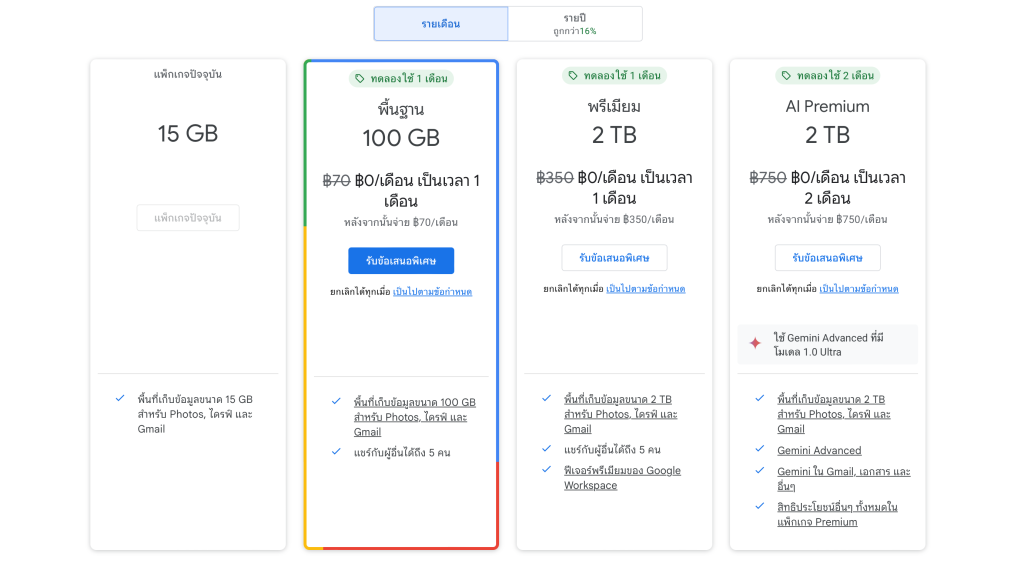Open ฟีเจอร์พรีเมียมของ Google Workspace link
Screen dimensions: 1024x580
click(x=622, y=478)
